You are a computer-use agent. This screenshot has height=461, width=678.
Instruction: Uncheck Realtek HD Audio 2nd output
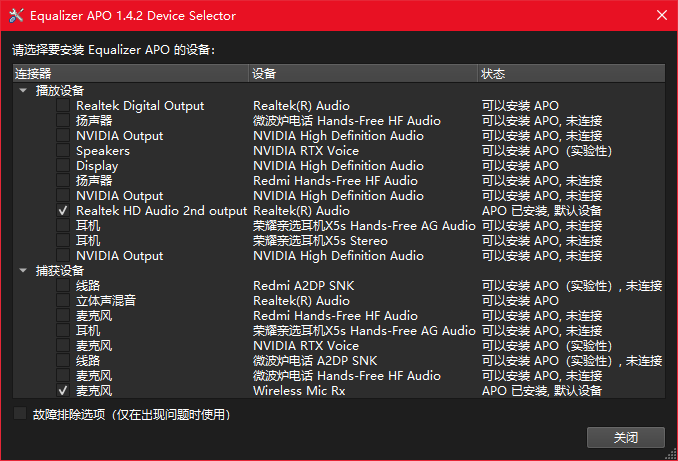point(63,211)
